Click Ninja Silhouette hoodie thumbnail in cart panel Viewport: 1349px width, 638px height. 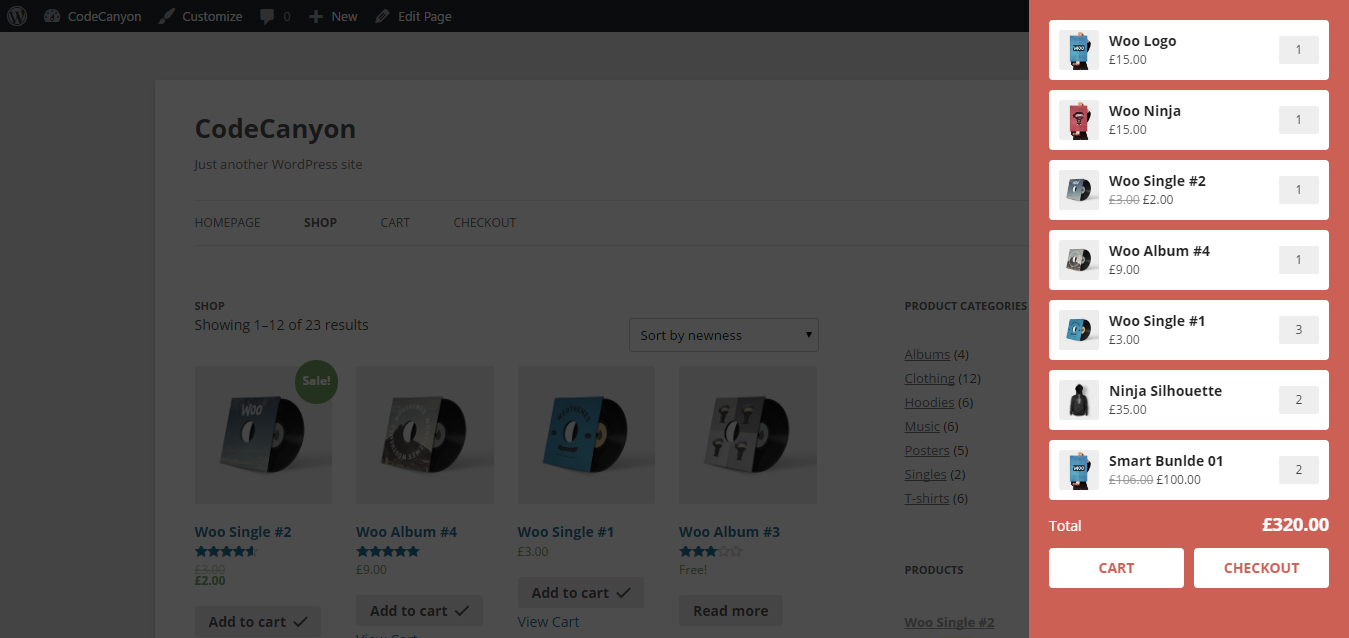[x=1079, y=400]
